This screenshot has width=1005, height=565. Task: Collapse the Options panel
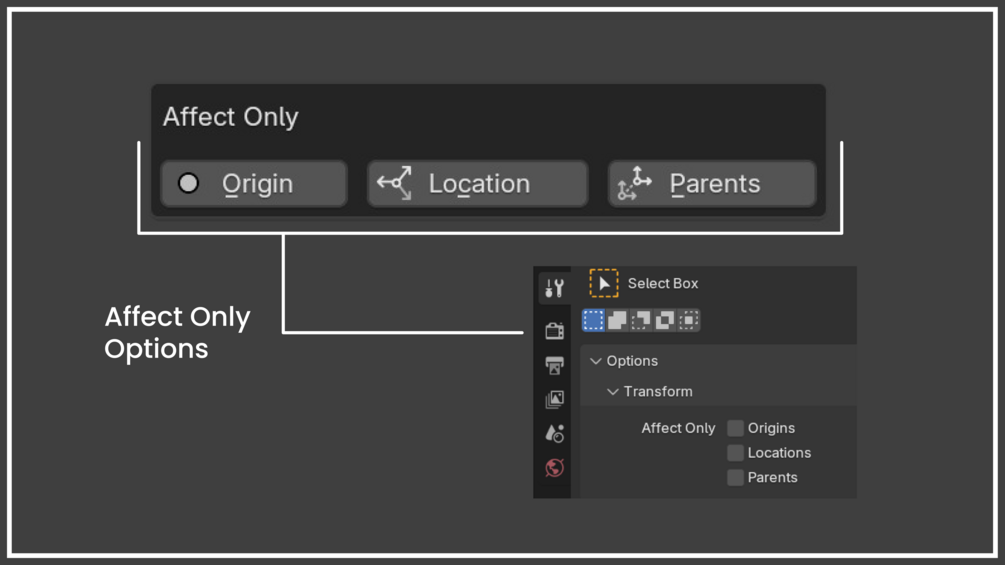[x=596, y=361]
